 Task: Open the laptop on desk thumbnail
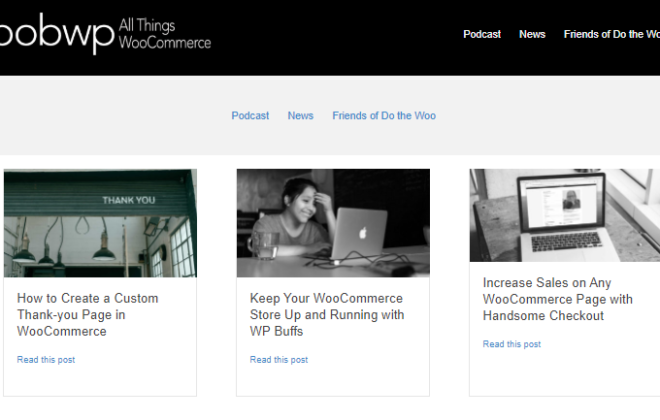pos(565,215)
